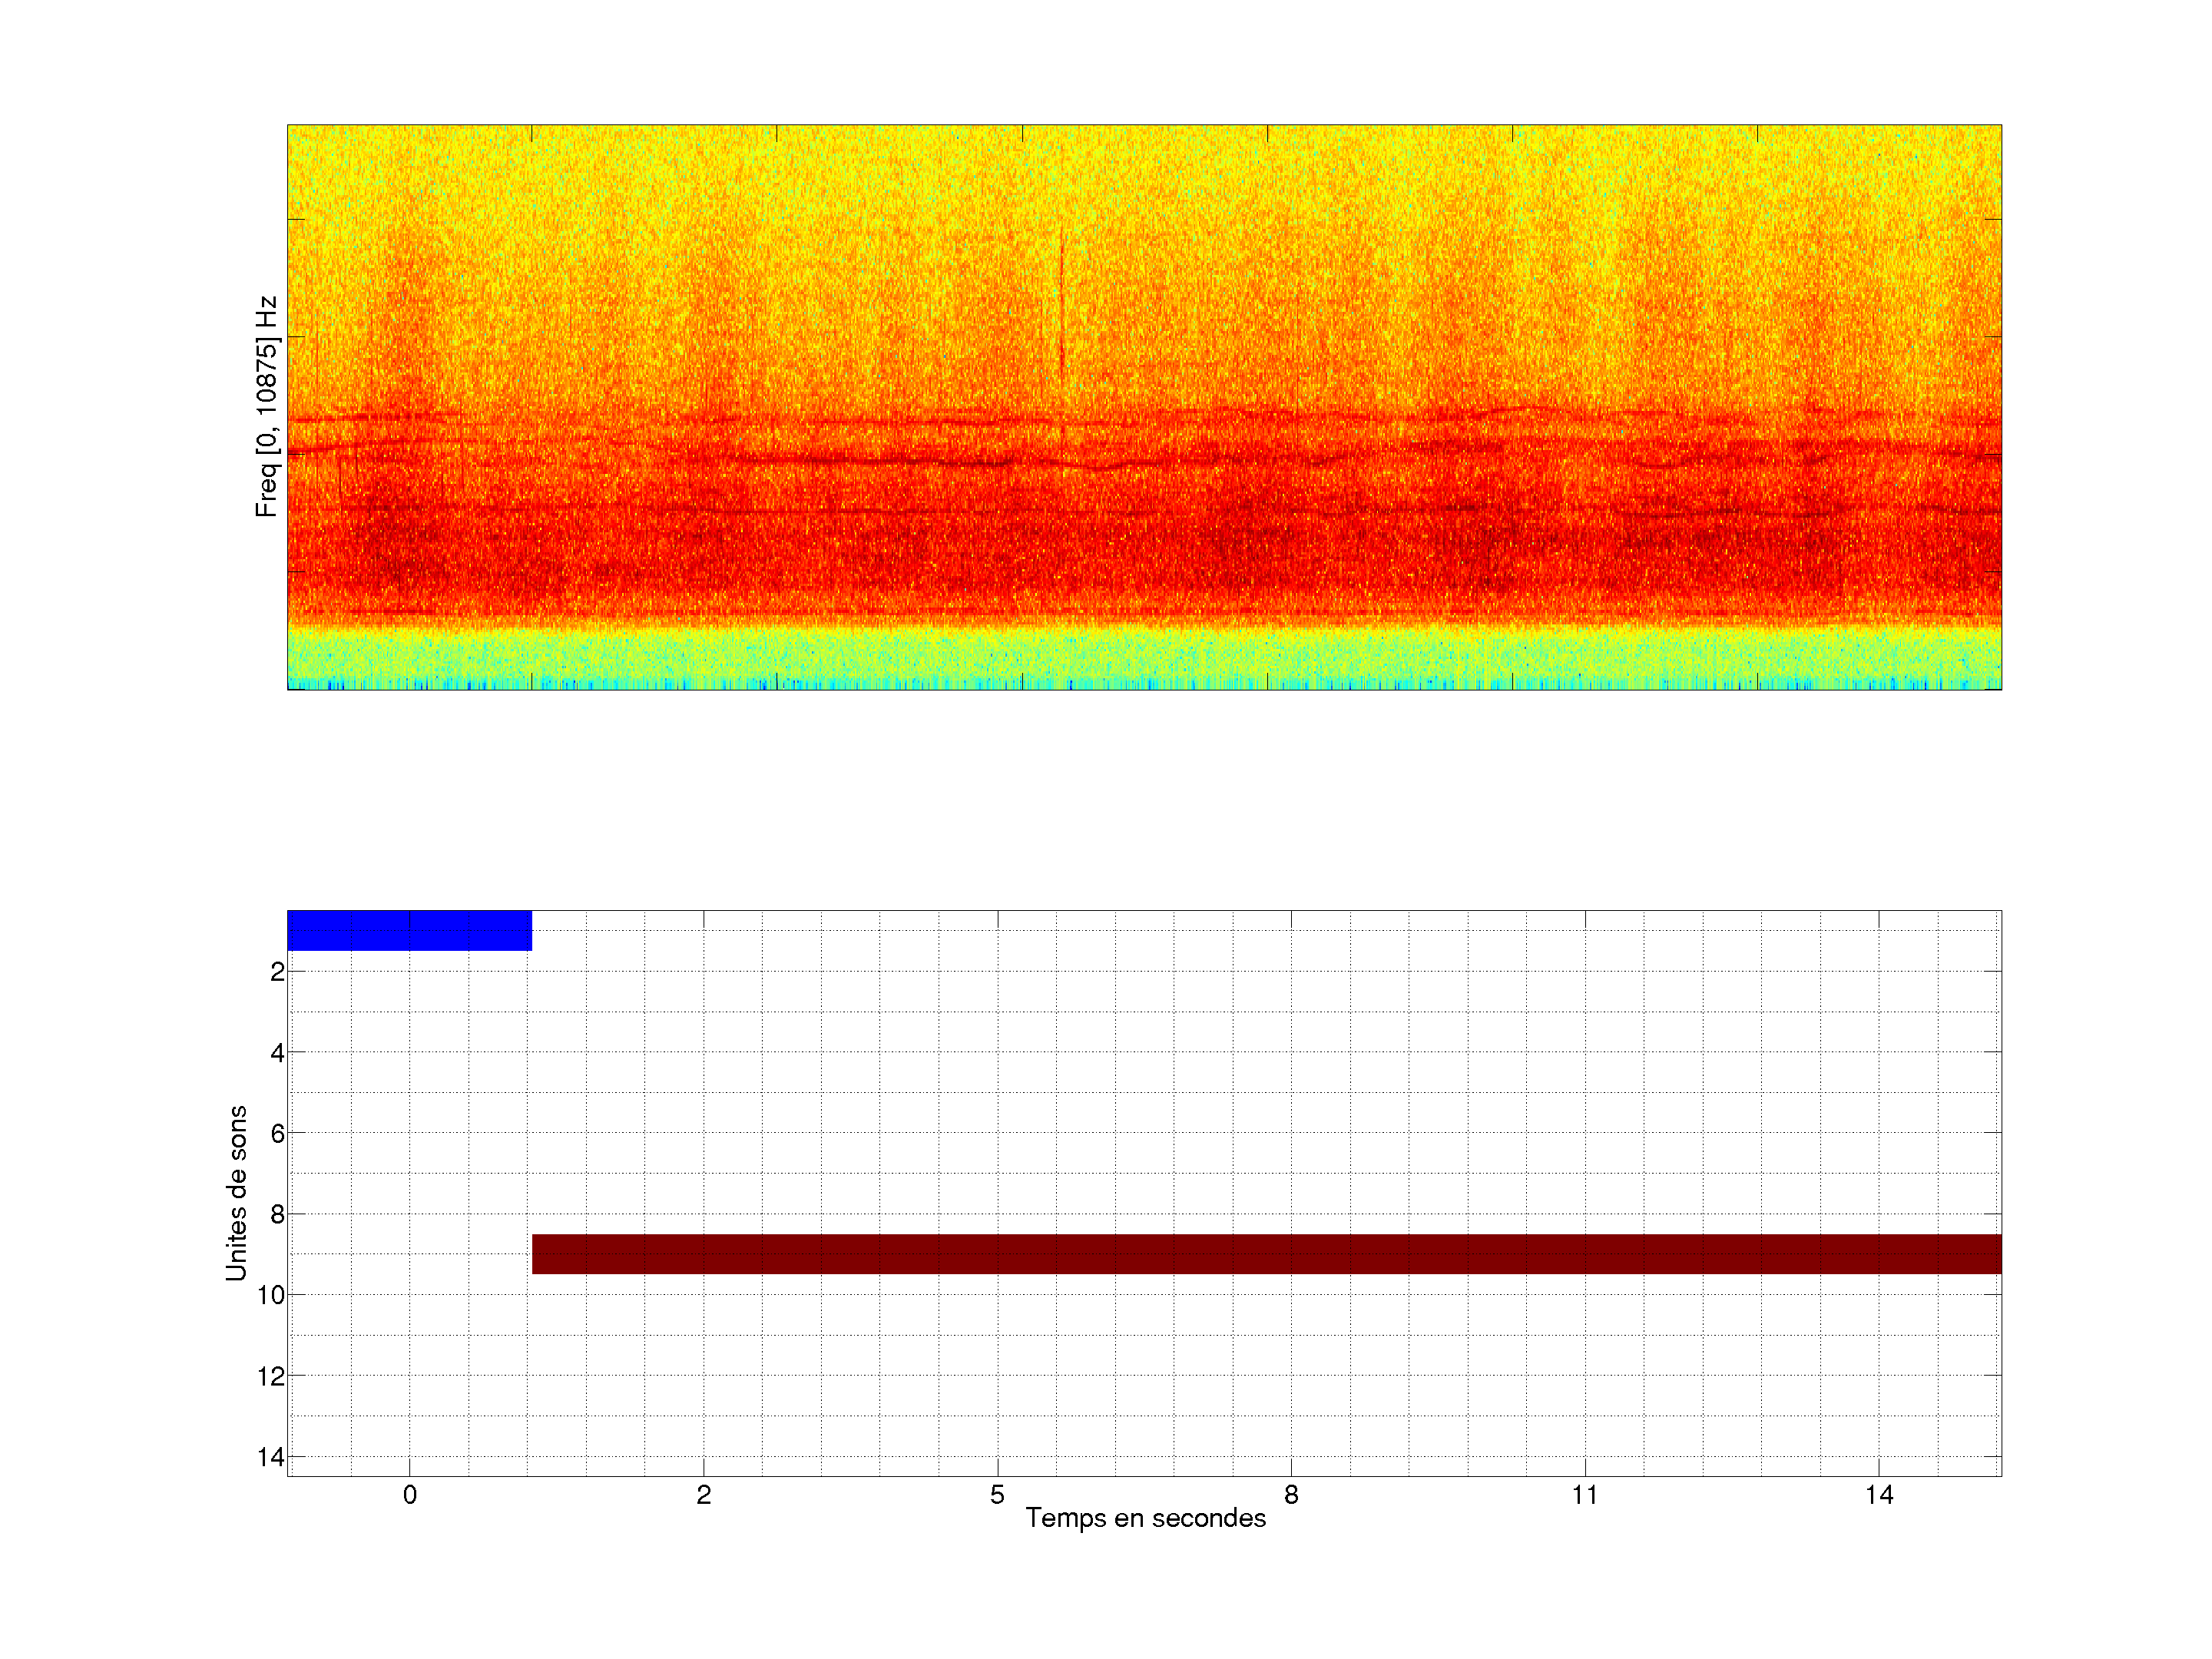Click y-axis tick label 12 of the units plot
2212x1659 pixels.
pyautogui.click(x=271, y=1377)
